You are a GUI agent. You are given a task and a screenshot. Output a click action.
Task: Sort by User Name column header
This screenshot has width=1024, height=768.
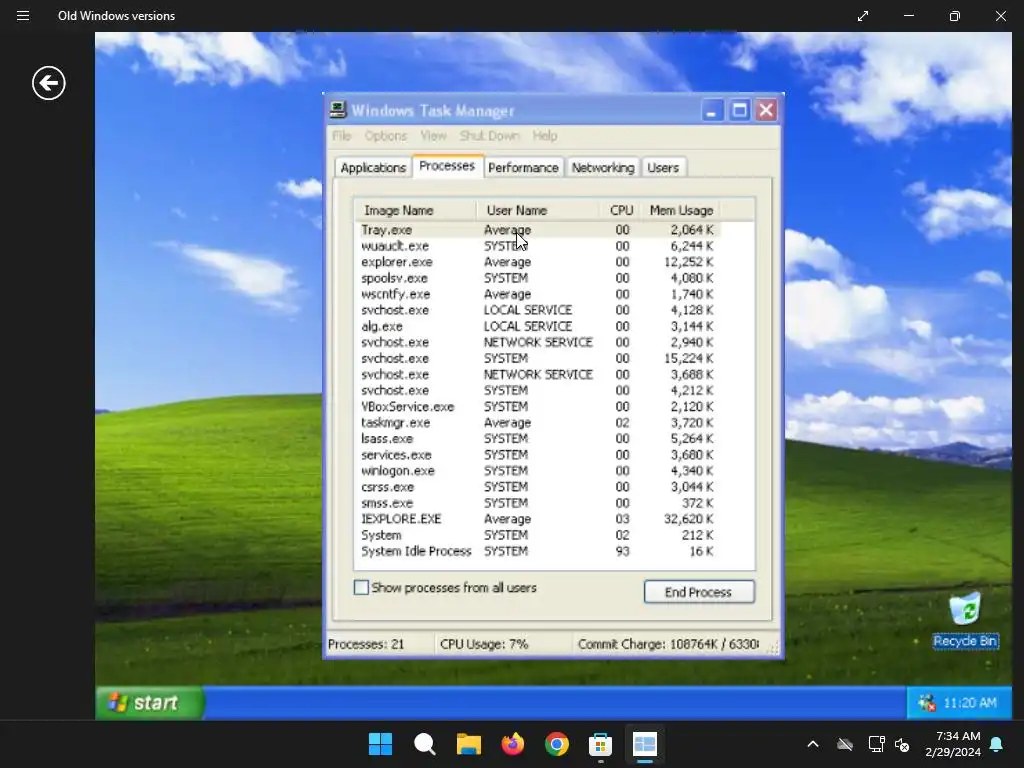537,210
